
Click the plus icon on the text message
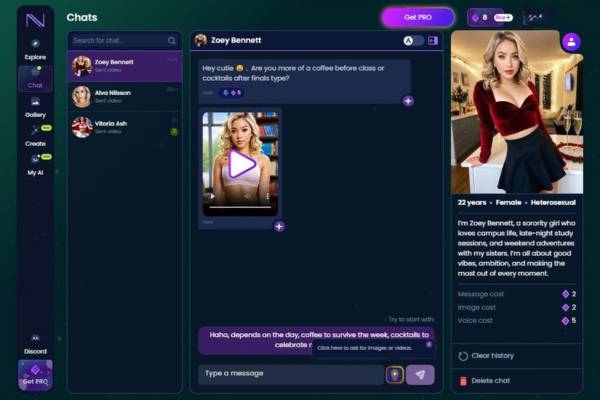(x=408, y=101)
